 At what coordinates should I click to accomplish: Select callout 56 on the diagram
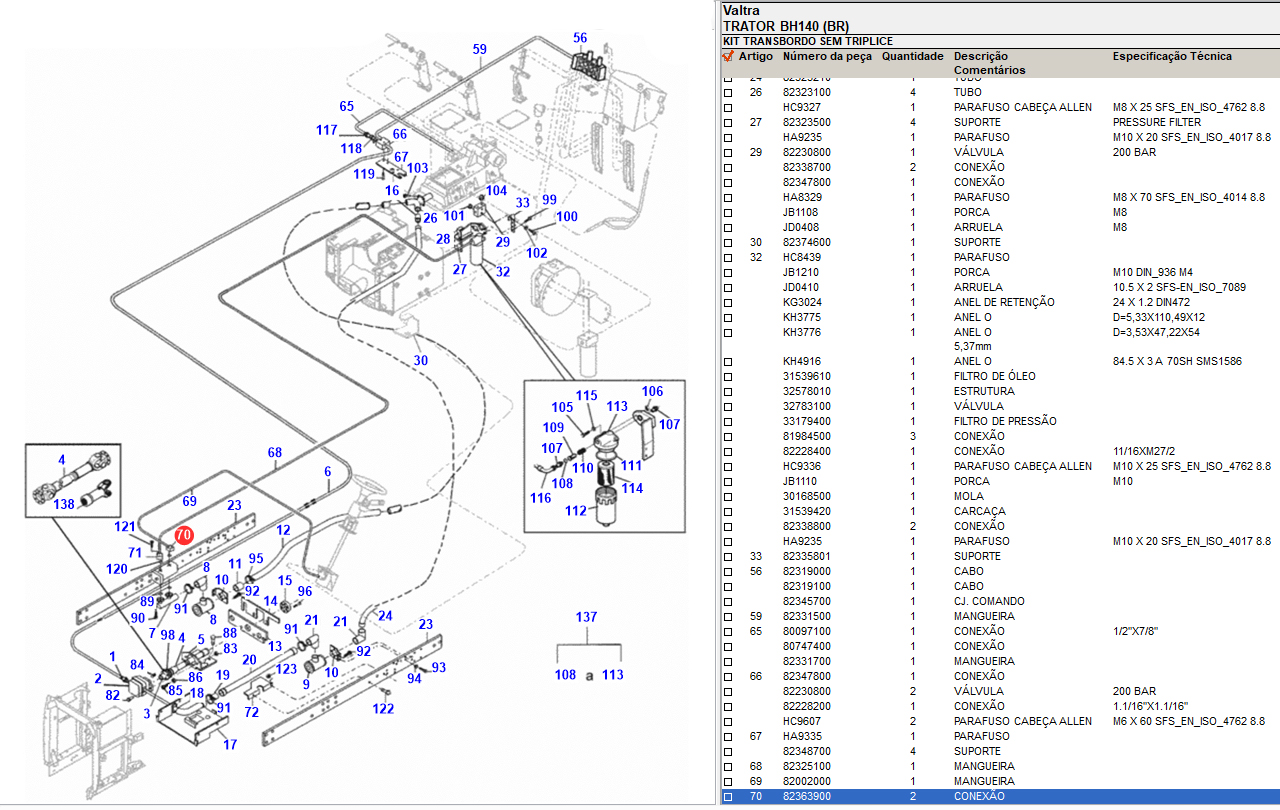click(580, 38)
